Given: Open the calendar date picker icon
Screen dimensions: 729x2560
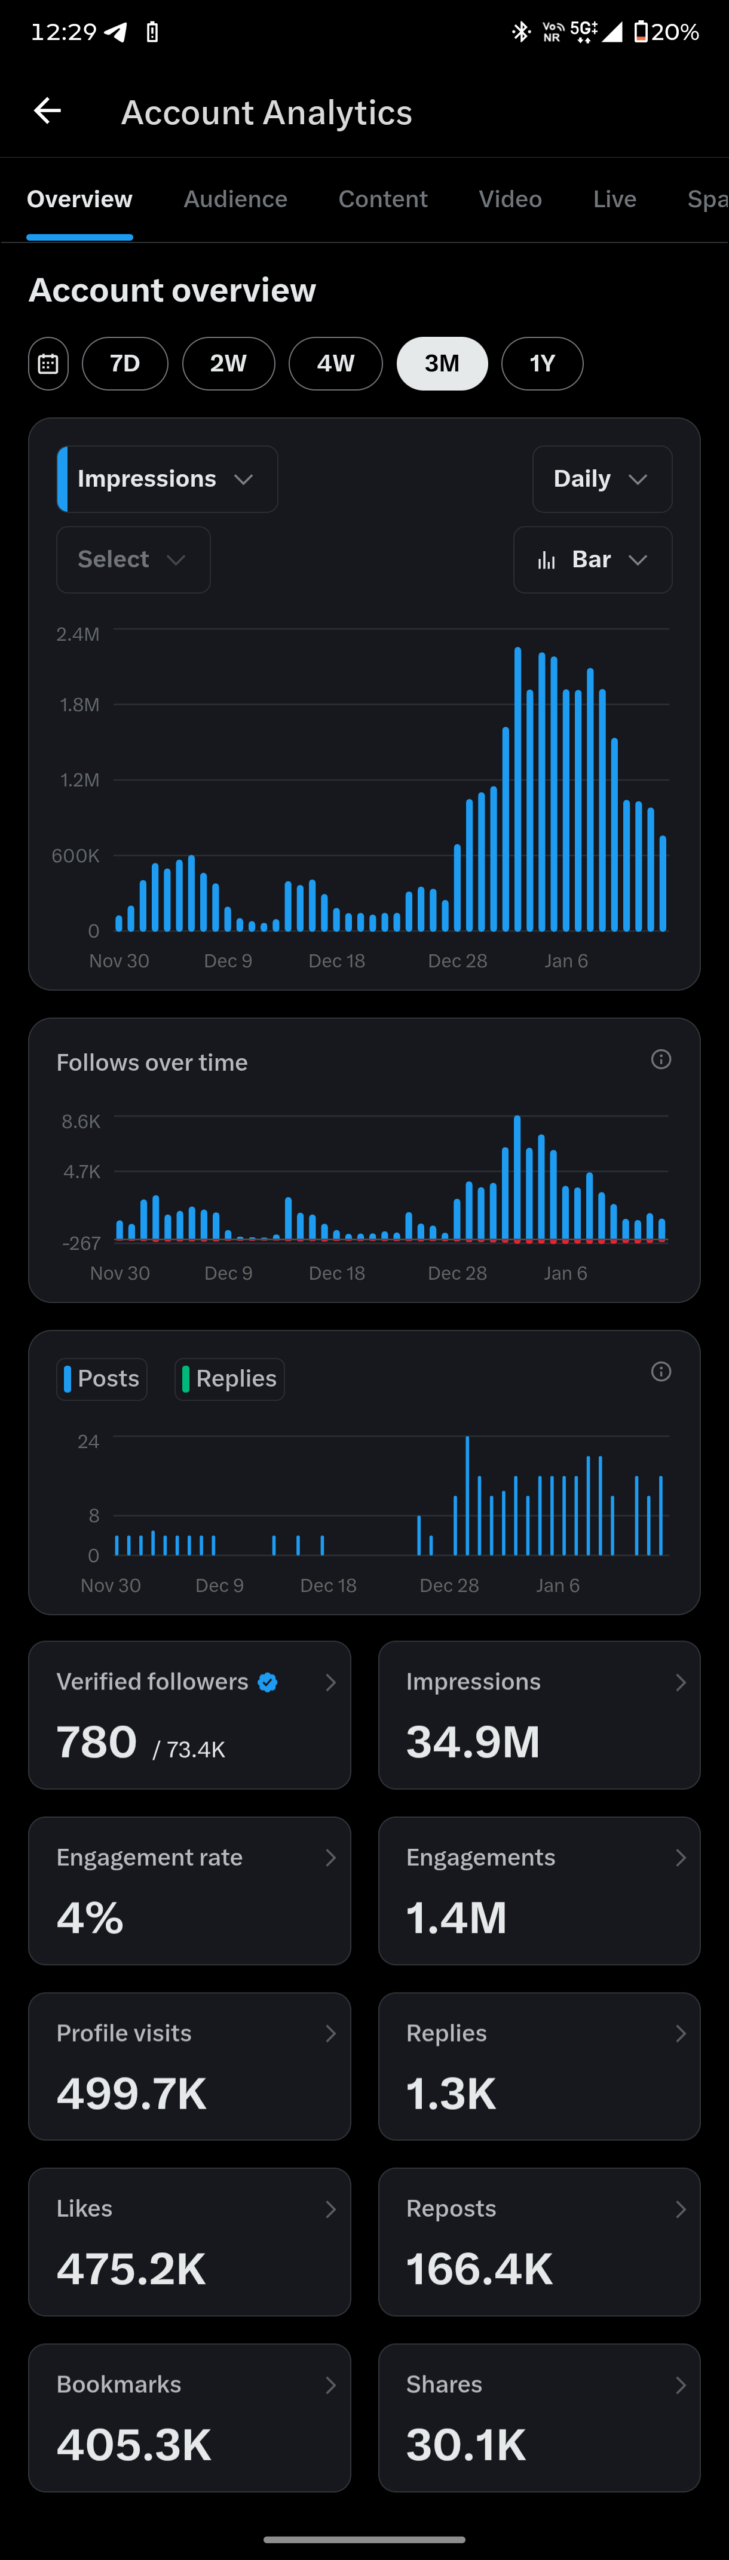Looking at the screenshot, I should (48, 364).
